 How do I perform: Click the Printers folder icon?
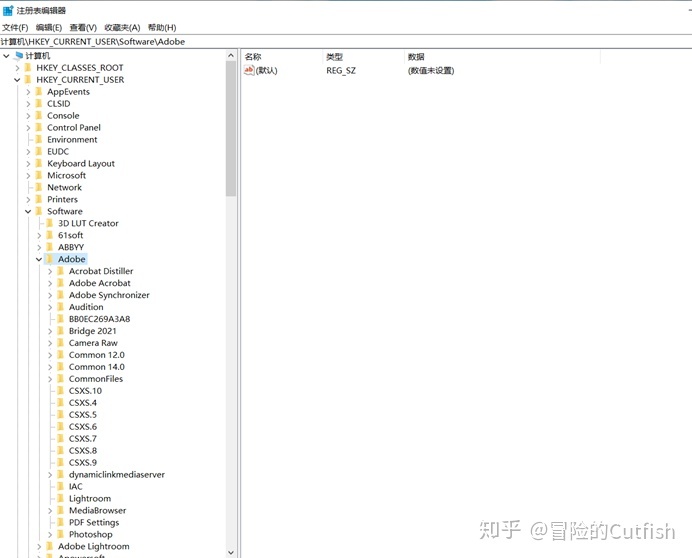39,199
